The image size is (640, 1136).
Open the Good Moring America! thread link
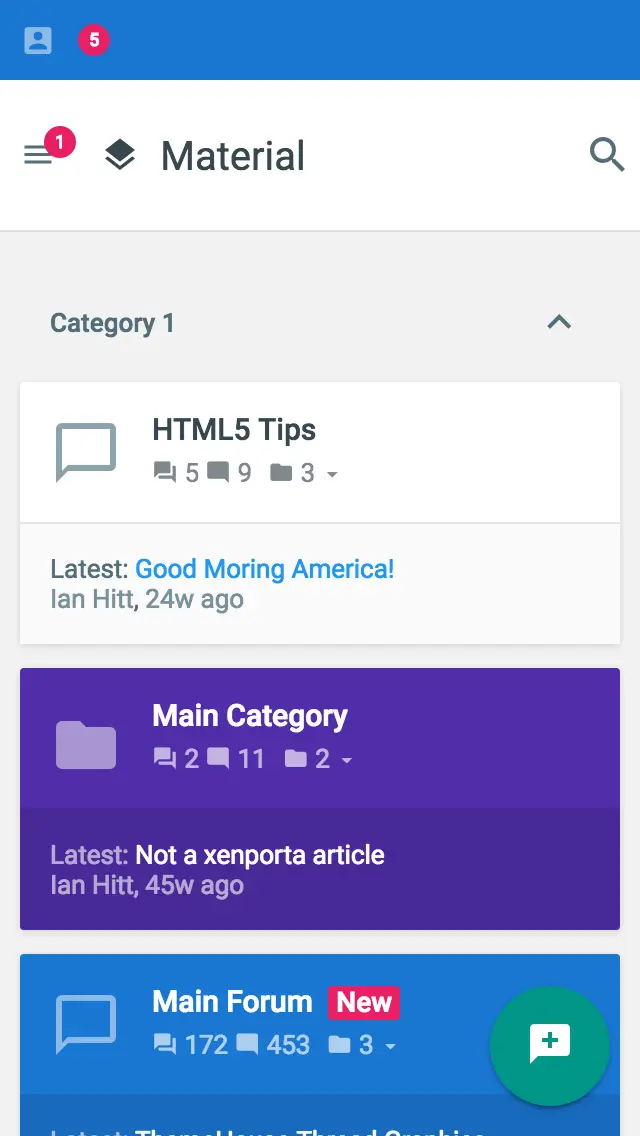coord(265,569)
